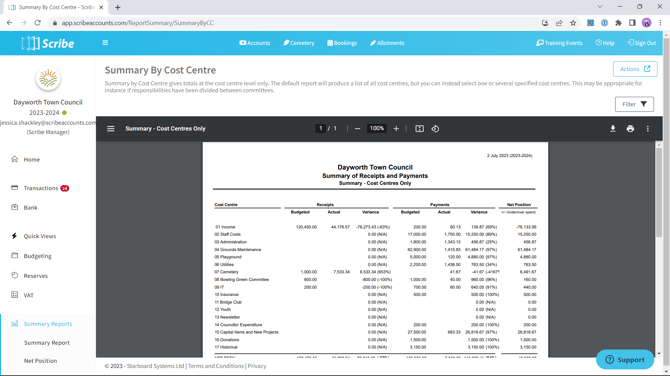This screenshot has width=670, height=376.
Task: Zoom out the PDF with minus icon
Action: (357, 129)
